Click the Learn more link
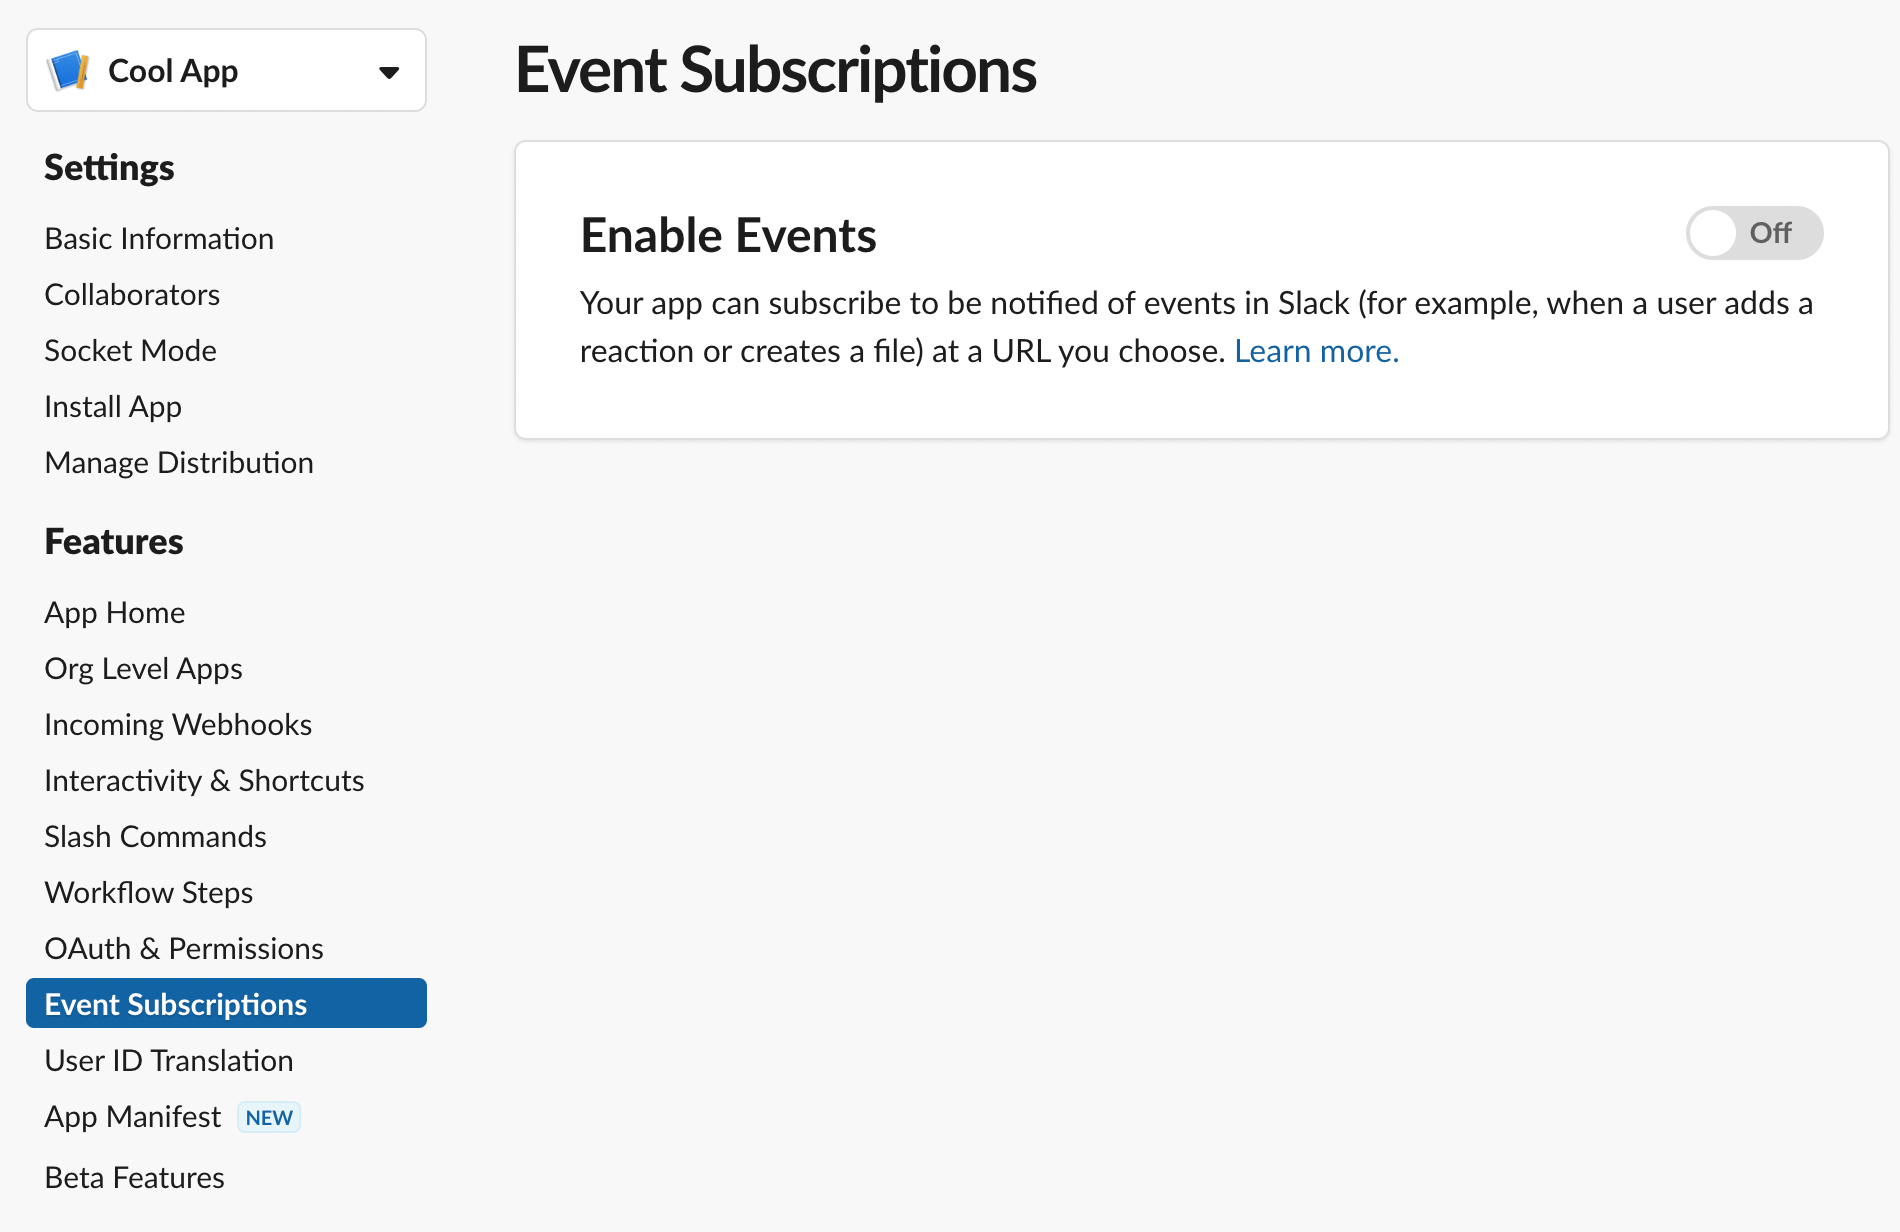 (1315, 351)
